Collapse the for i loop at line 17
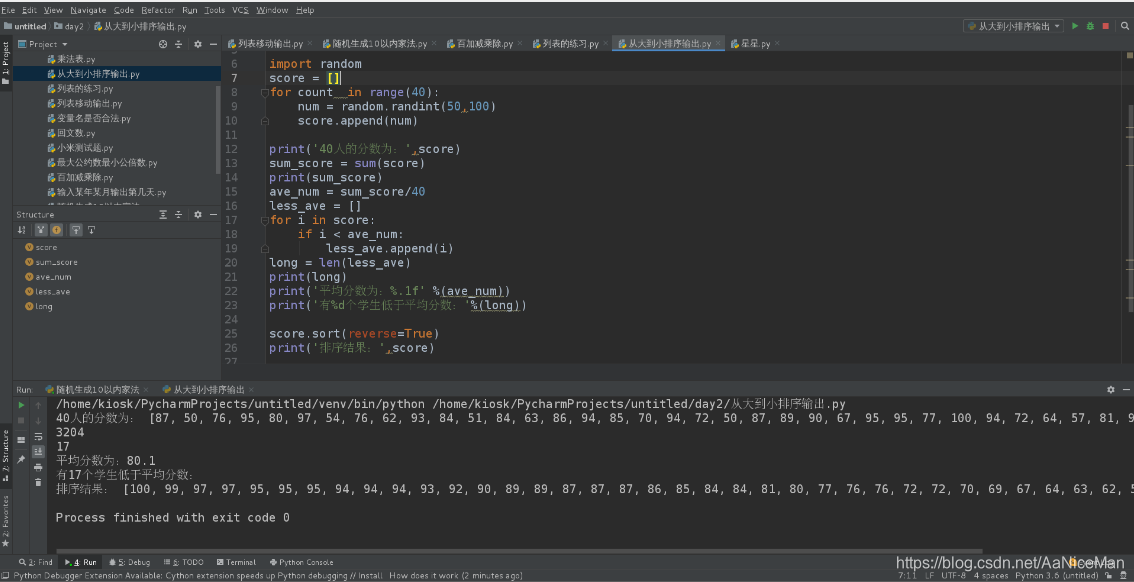Viewport: 1134px width, 582px height. pos(265,220)
